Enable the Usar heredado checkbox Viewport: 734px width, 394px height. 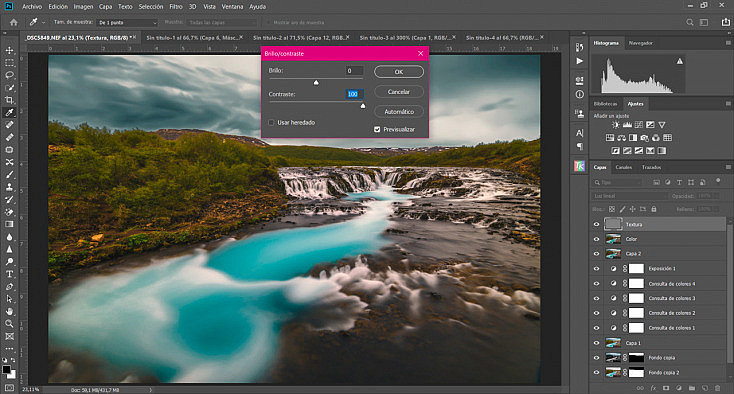pyautogui.click(x=271, y=123)
